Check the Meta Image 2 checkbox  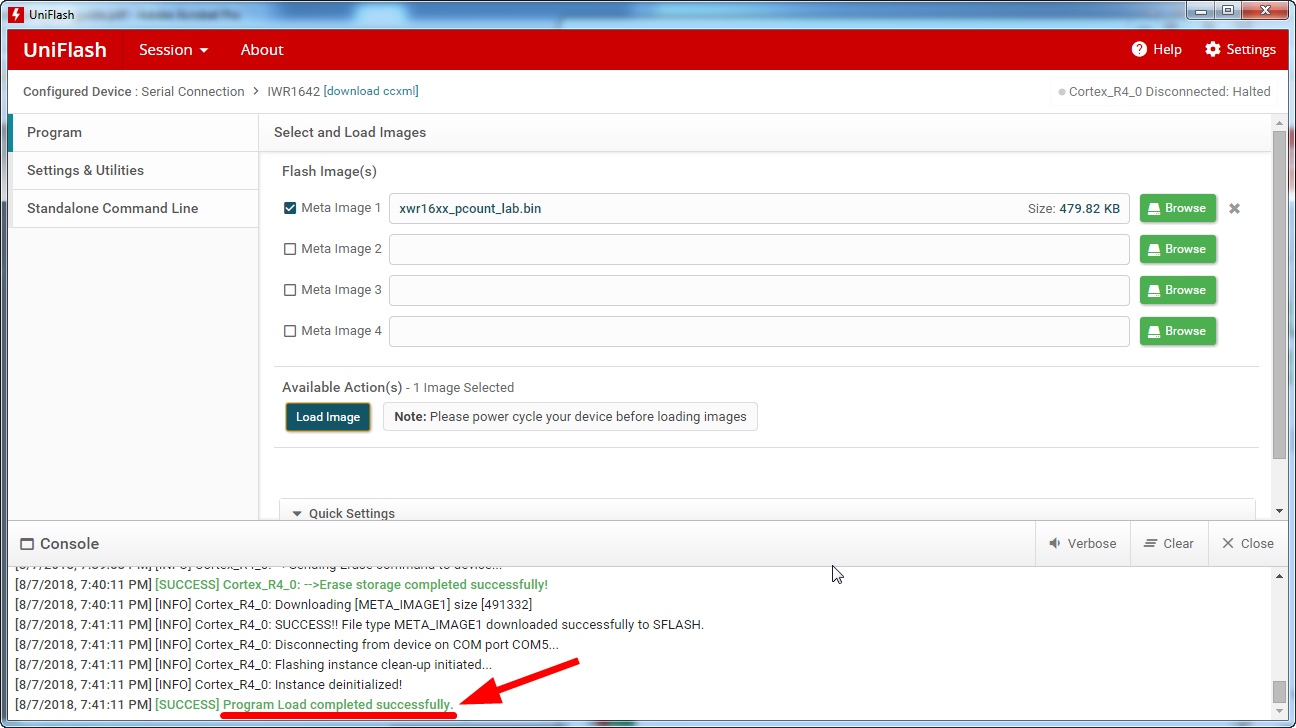[290, 249]
